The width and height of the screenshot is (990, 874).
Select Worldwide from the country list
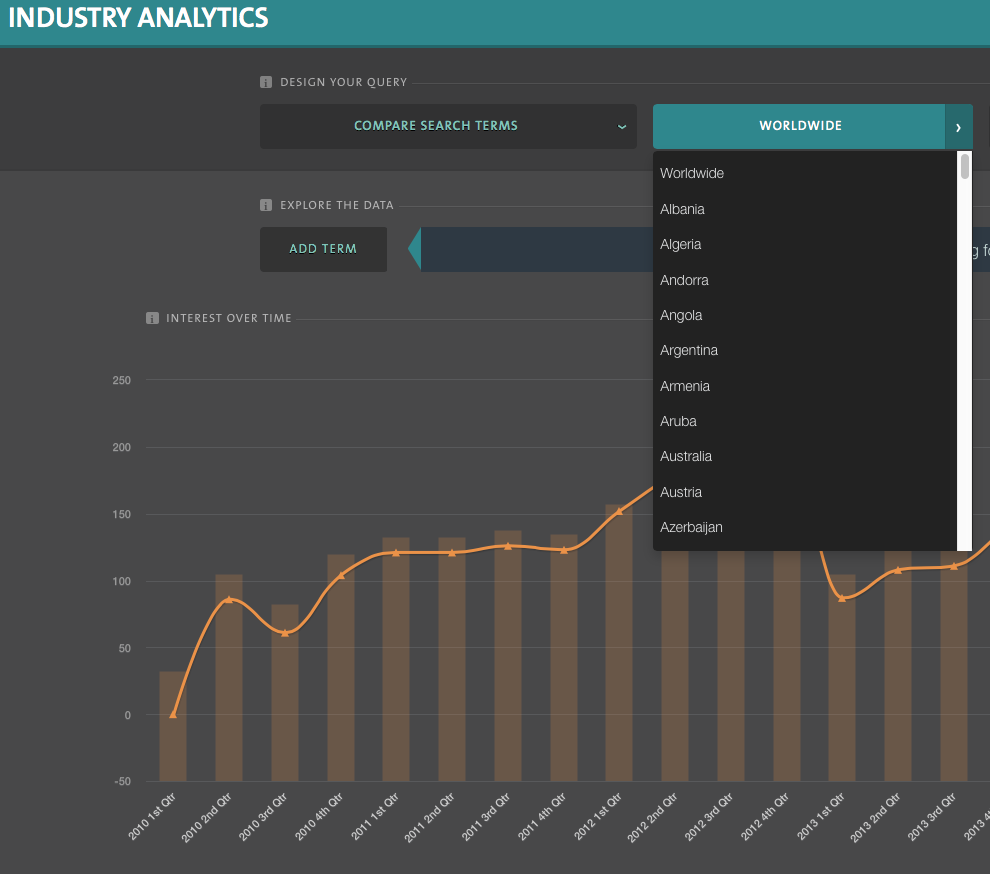pyautogui.click(x=692, y=174)
